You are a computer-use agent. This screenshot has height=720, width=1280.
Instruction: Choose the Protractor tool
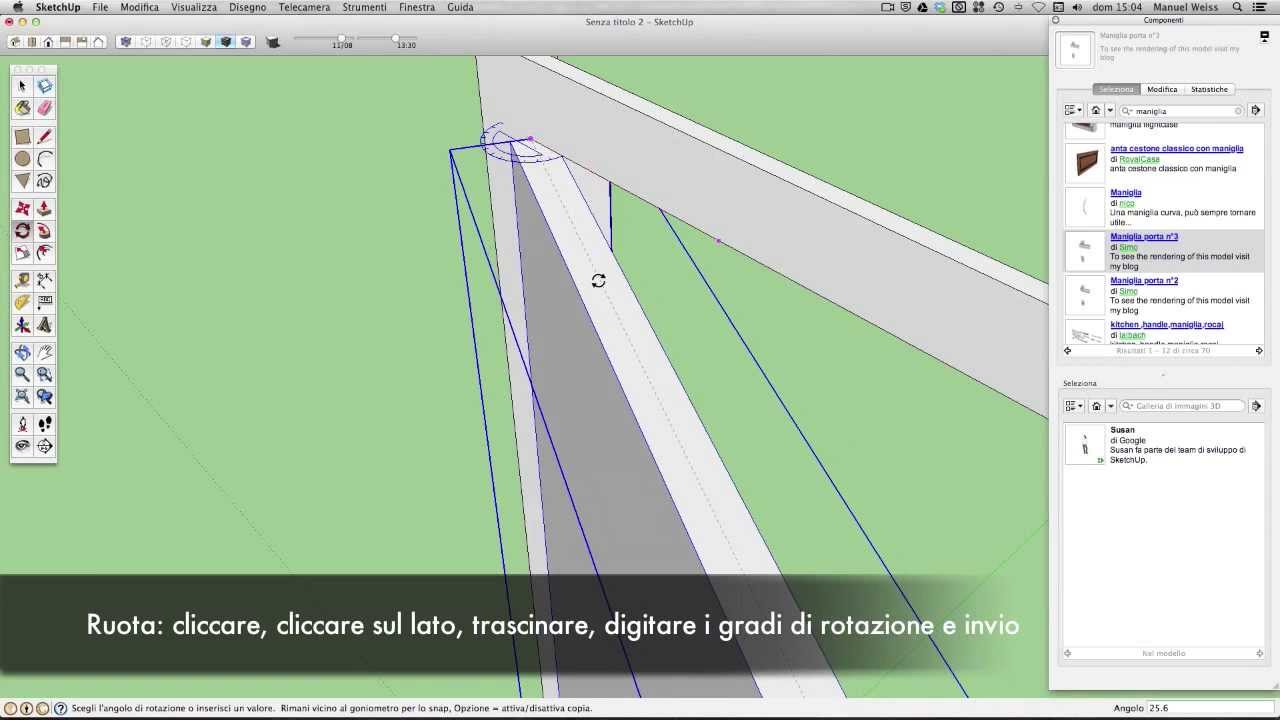22,303
